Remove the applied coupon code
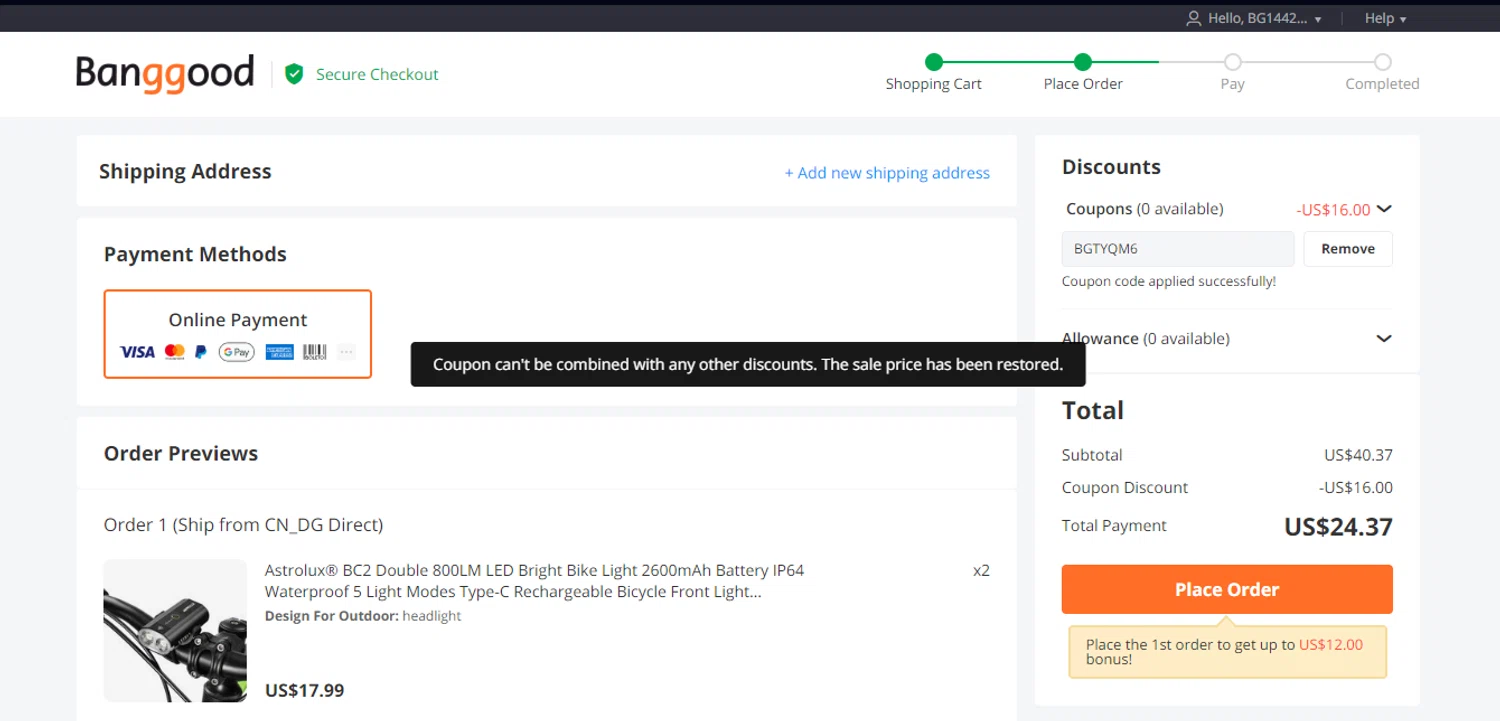1500x721 pixels. 1348,249
